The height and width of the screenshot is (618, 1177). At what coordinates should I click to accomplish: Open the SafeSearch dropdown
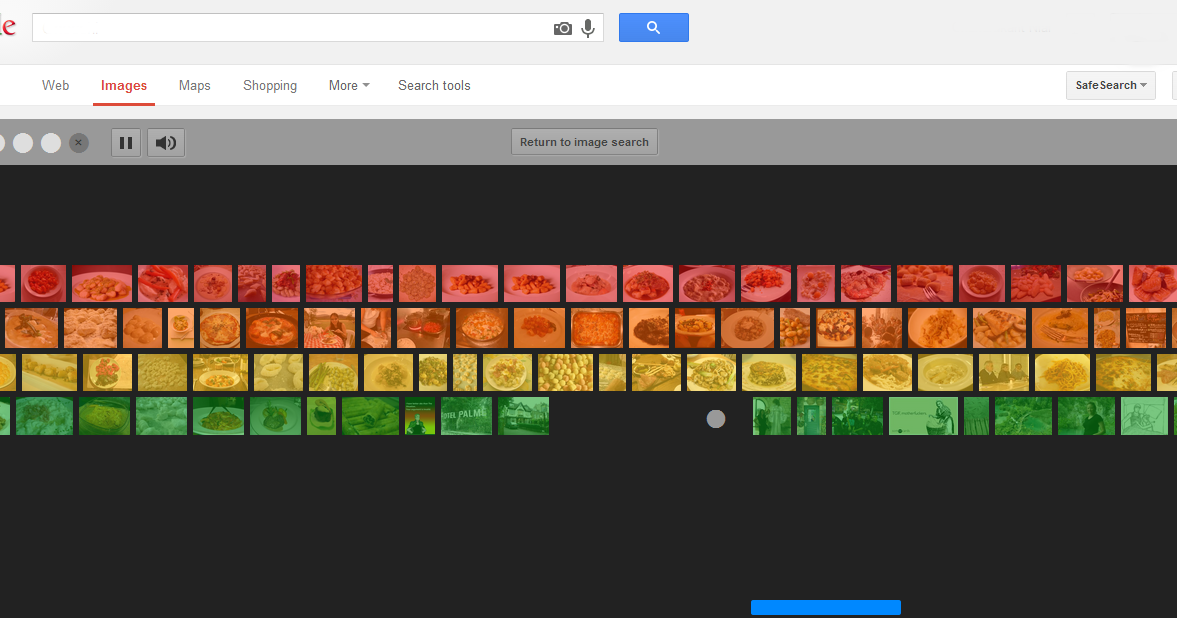click(x=1110, y=86)
